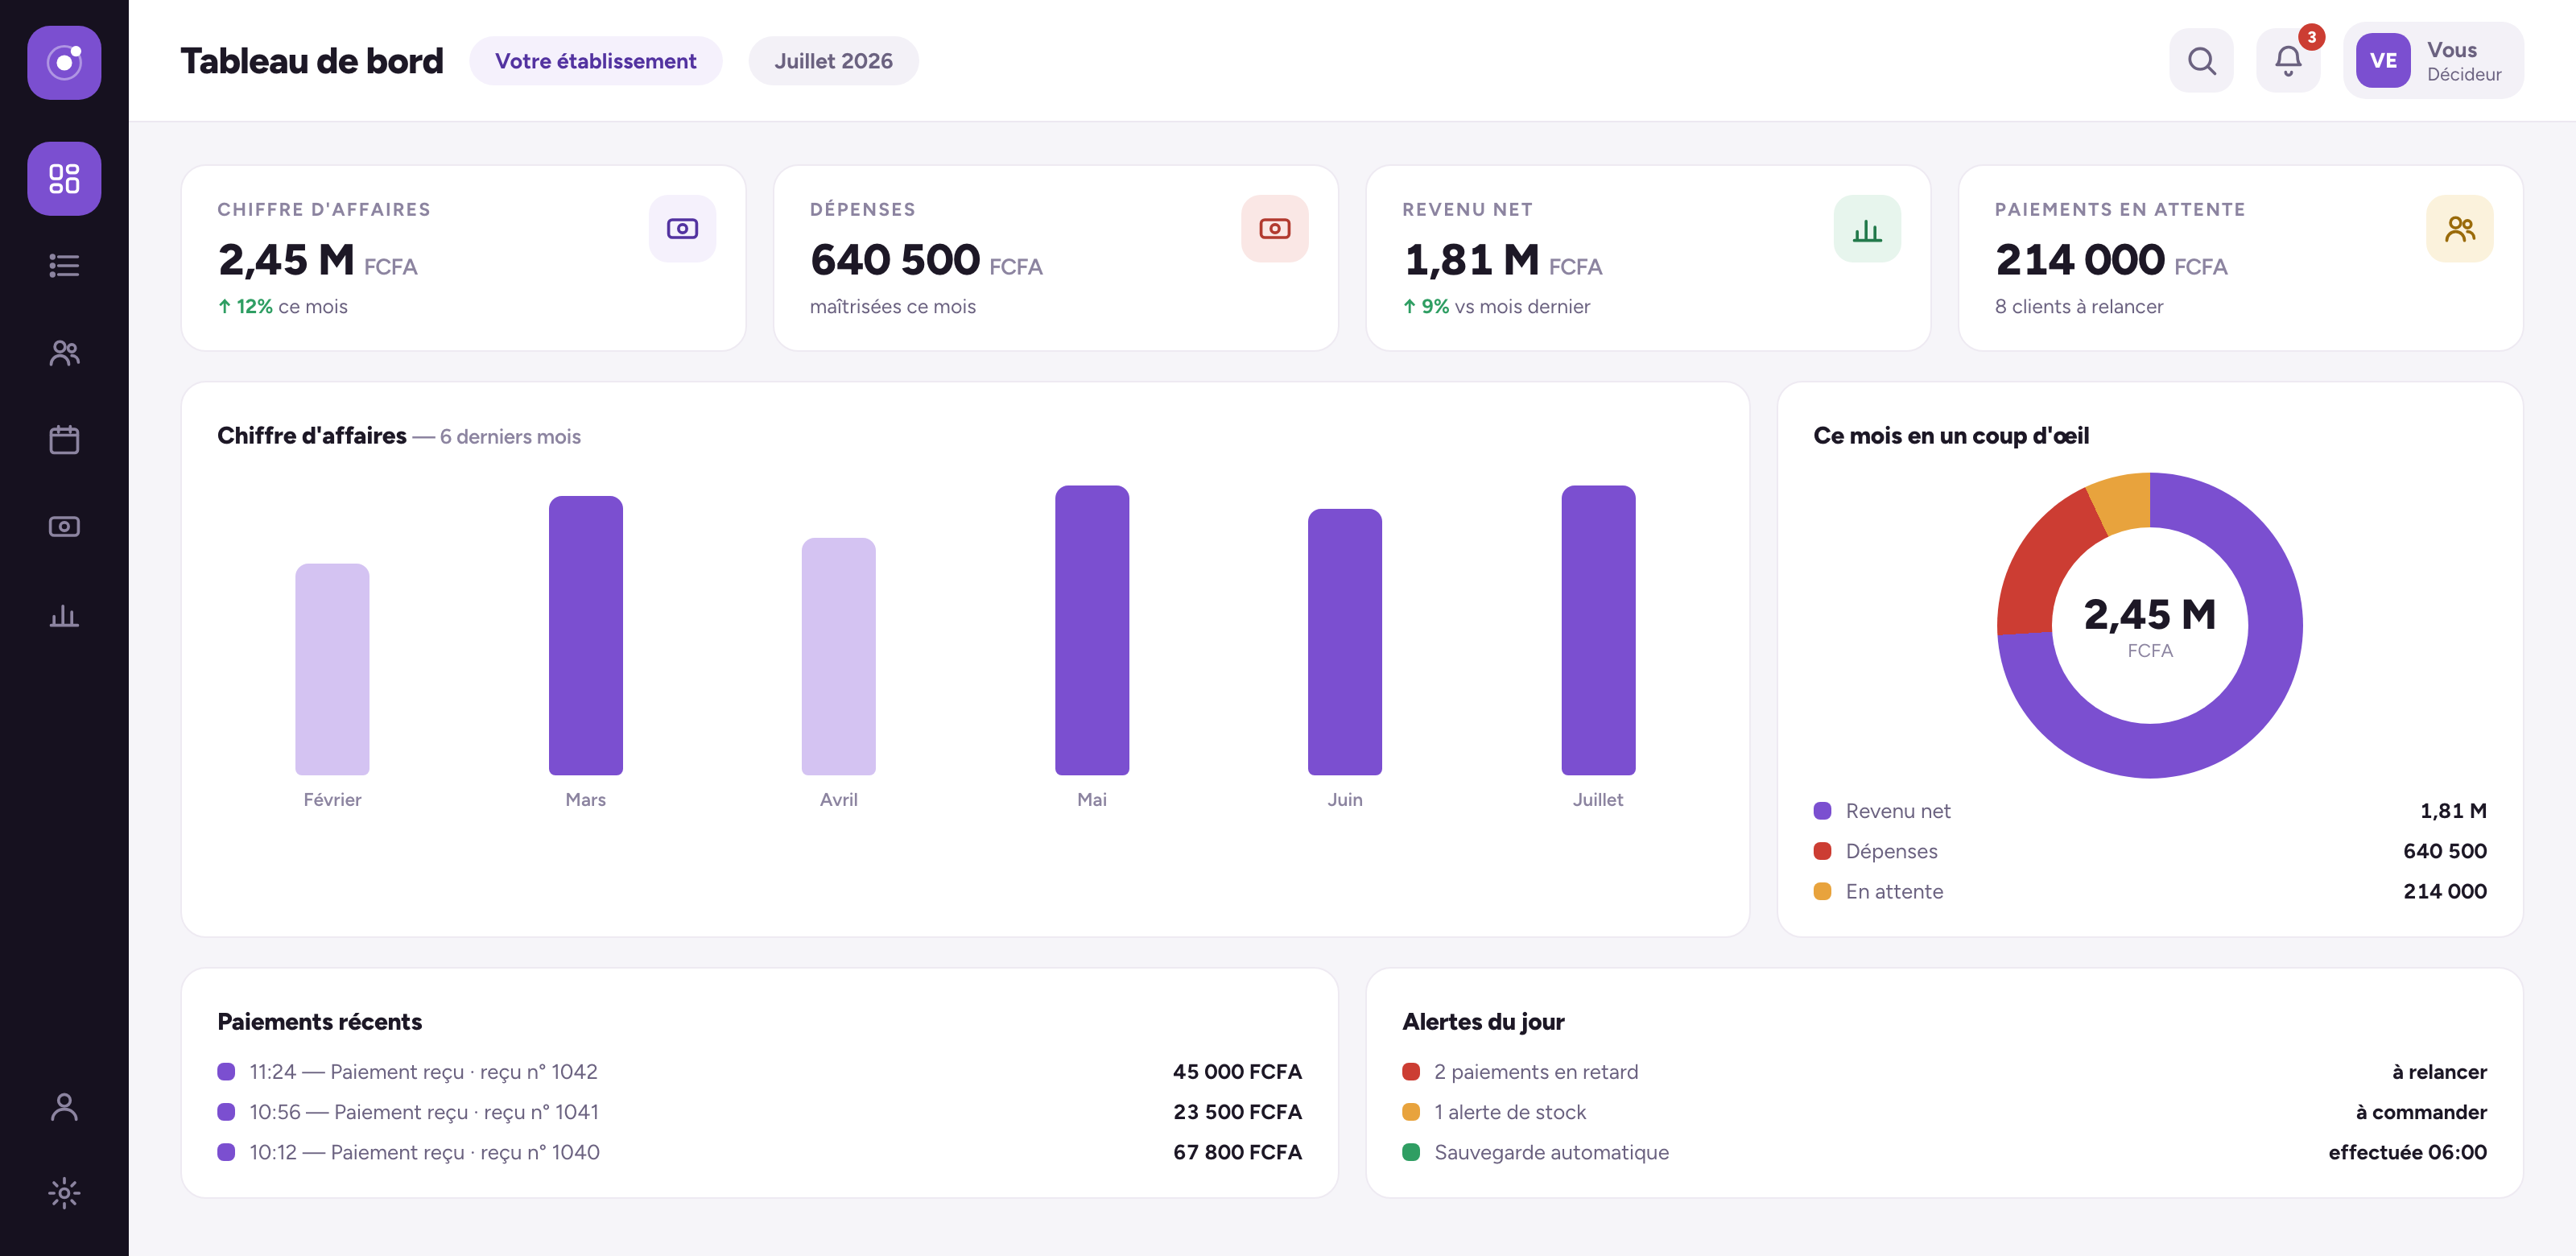Open payment row reçu n° 1042

click(x=759, y=1072)
